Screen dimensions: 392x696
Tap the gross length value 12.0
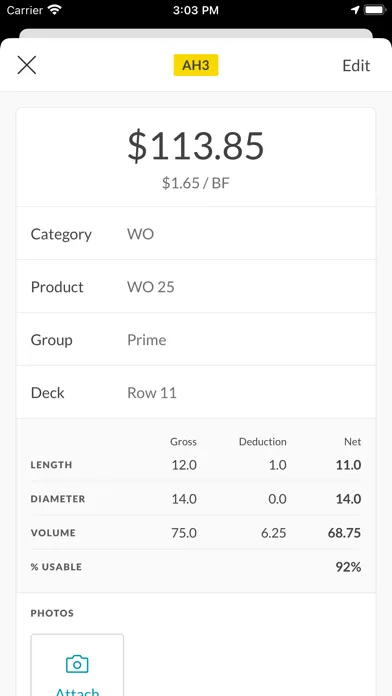click(x=184, y=465)
